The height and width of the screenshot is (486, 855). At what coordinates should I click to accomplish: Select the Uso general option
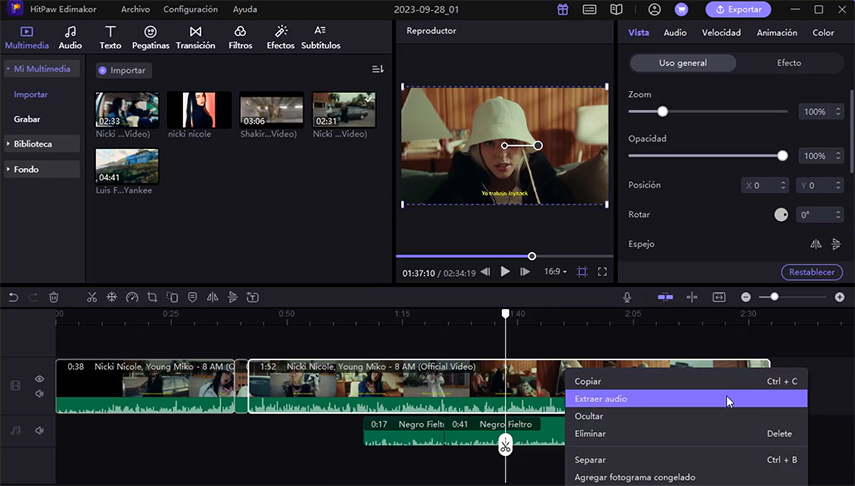pyautogui.click(x=683, y=63)
